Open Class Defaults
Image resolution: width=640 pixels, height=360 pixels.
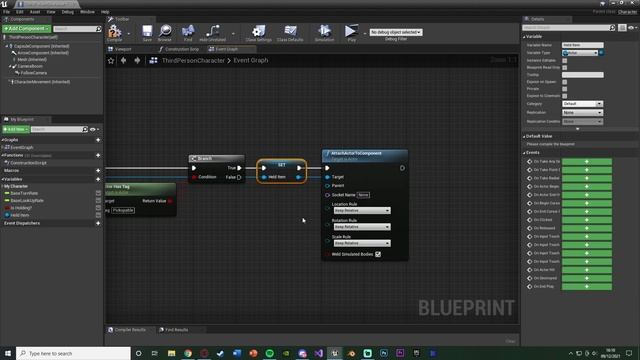(290, 33)
